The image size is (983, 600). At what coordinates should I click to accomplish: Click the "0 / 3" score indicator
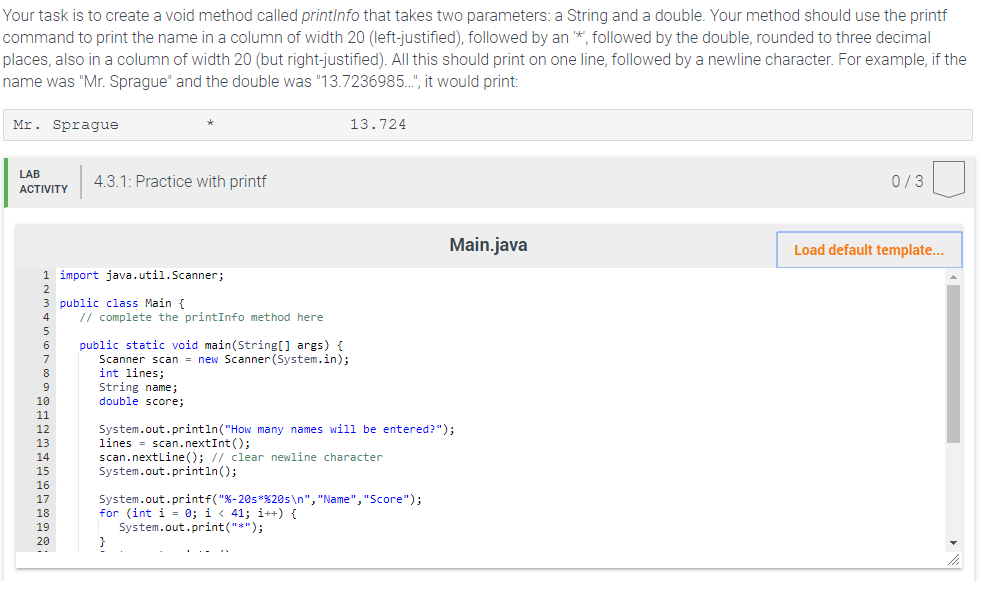907,181
